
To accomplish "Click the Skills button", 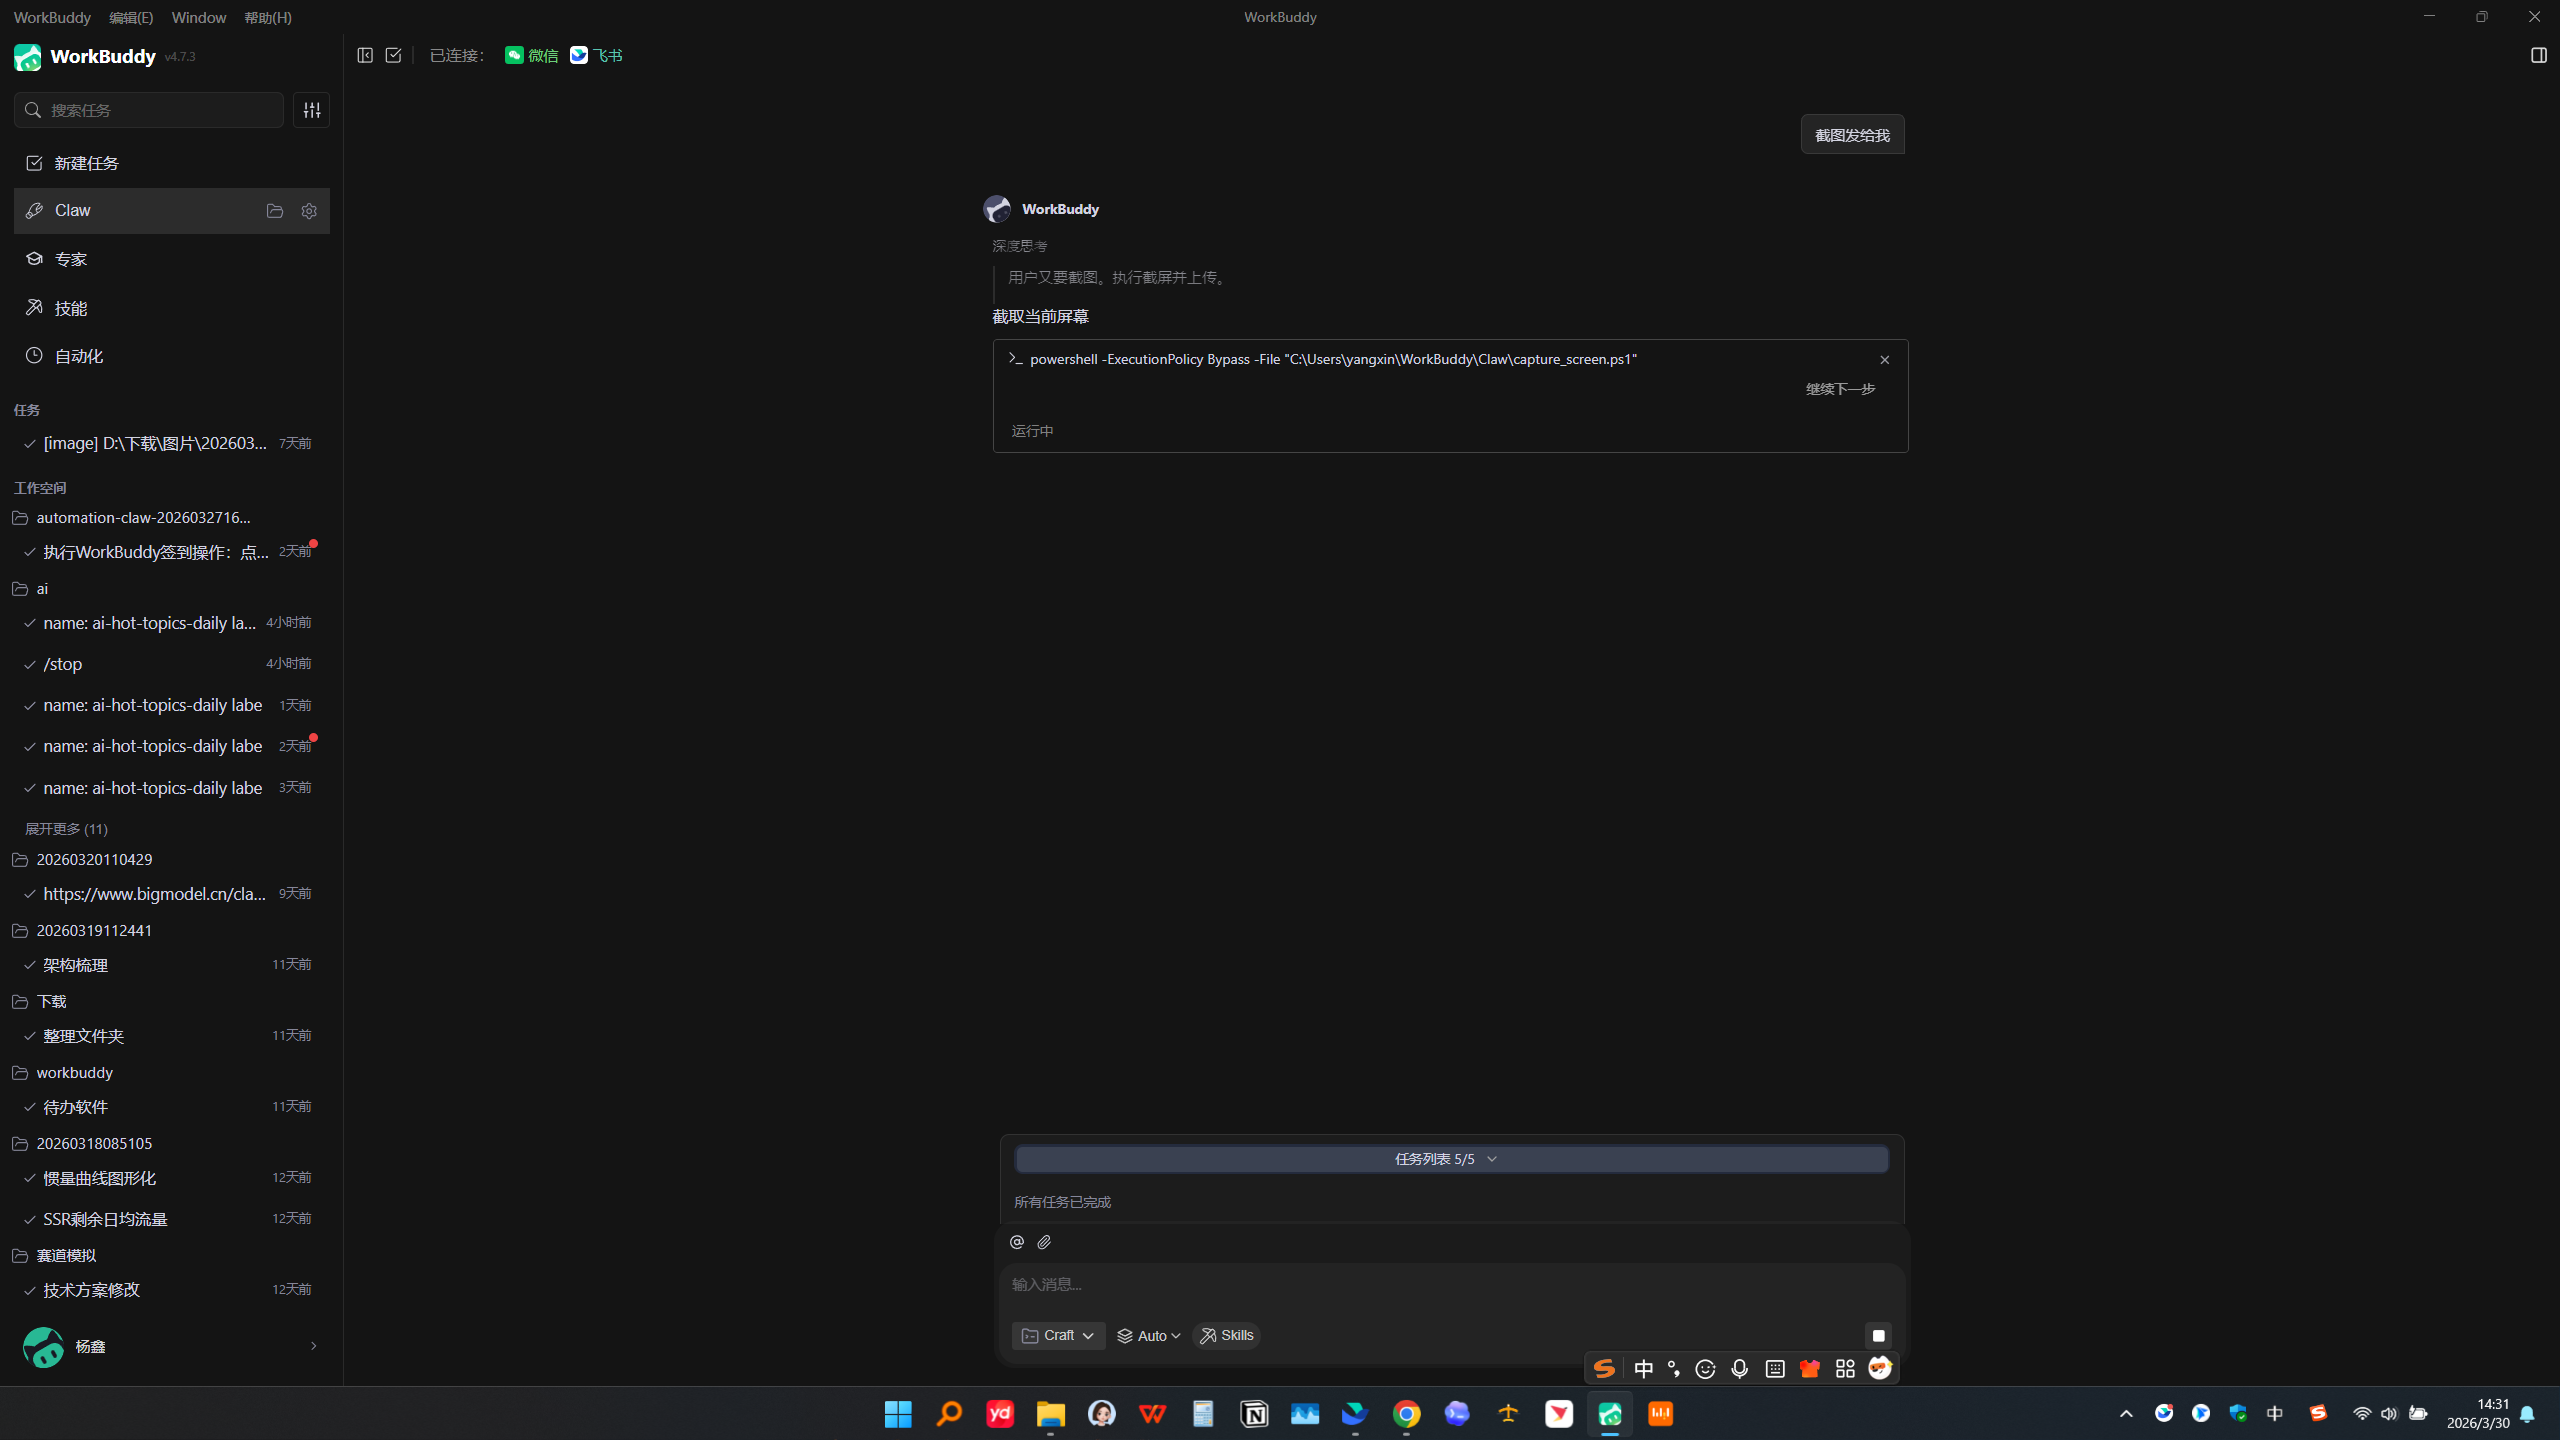I will coord(1227,1336).
